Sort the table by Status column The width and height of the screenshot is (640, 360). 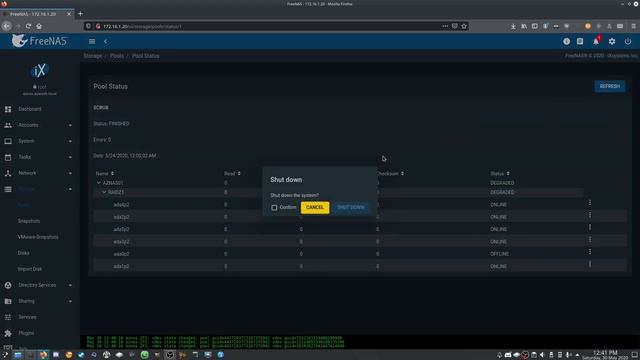tap(500, 173)
